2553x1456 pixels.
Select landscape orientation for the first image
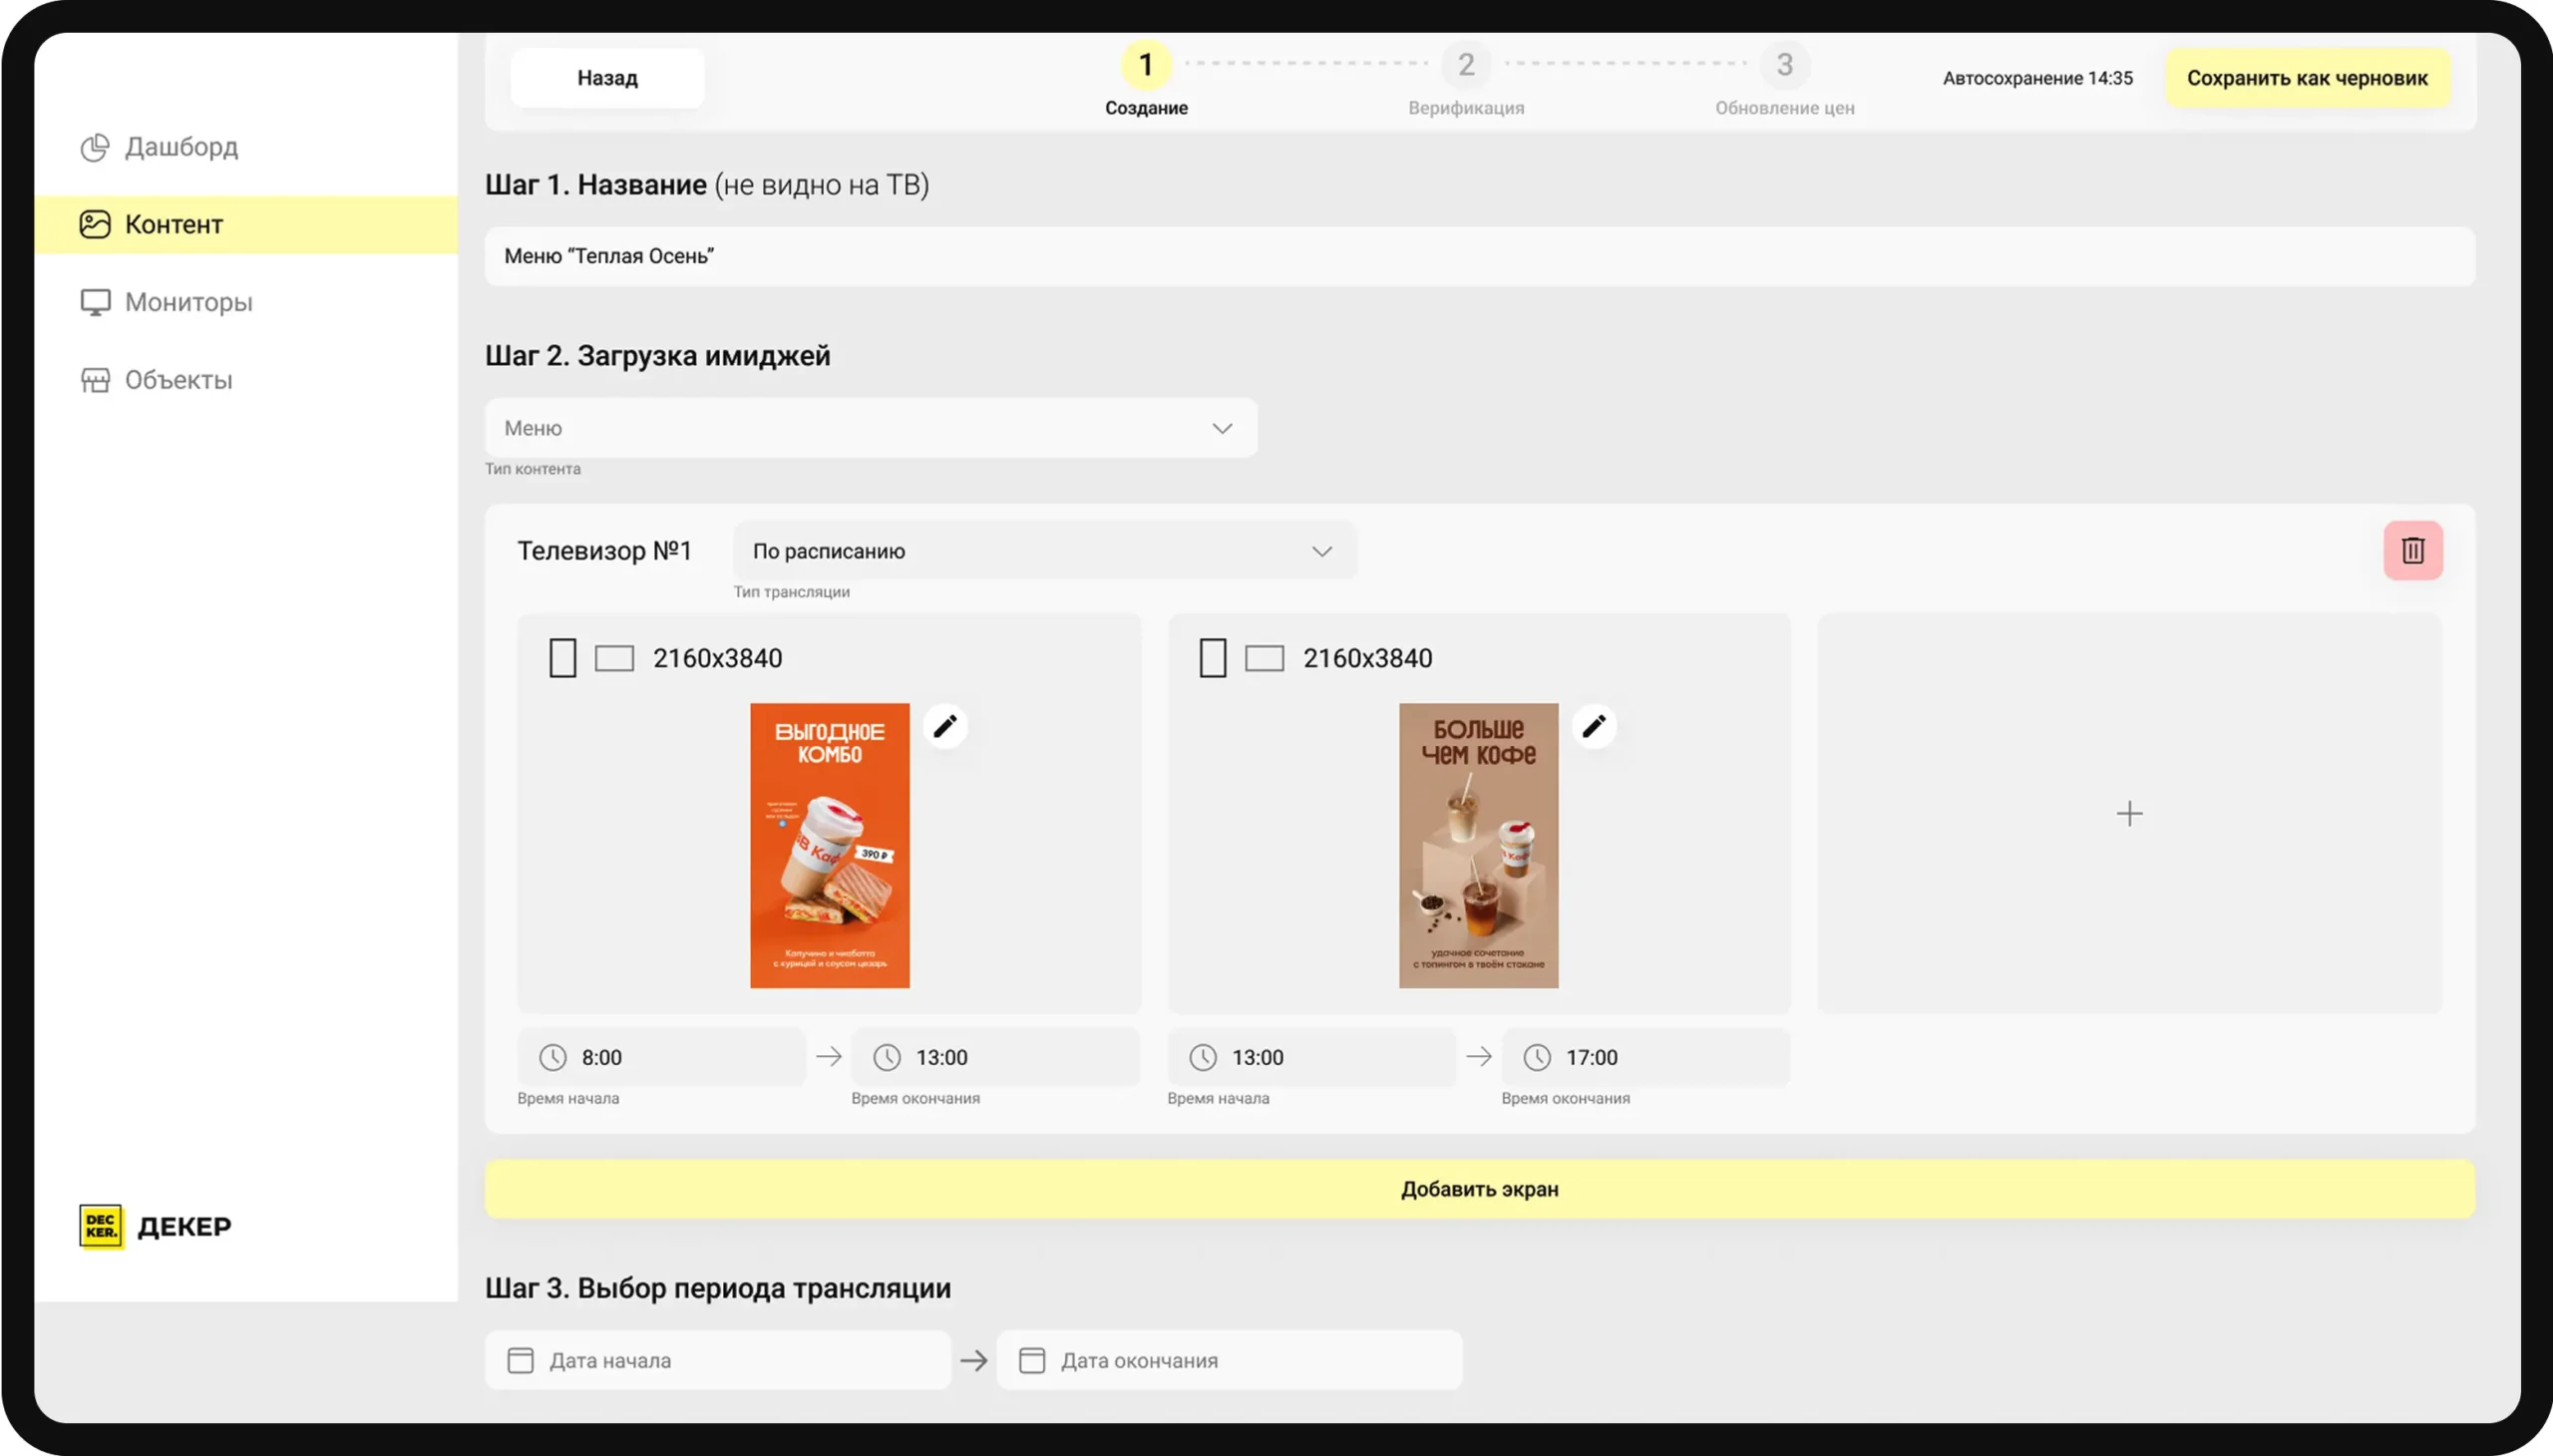[614, 658]
